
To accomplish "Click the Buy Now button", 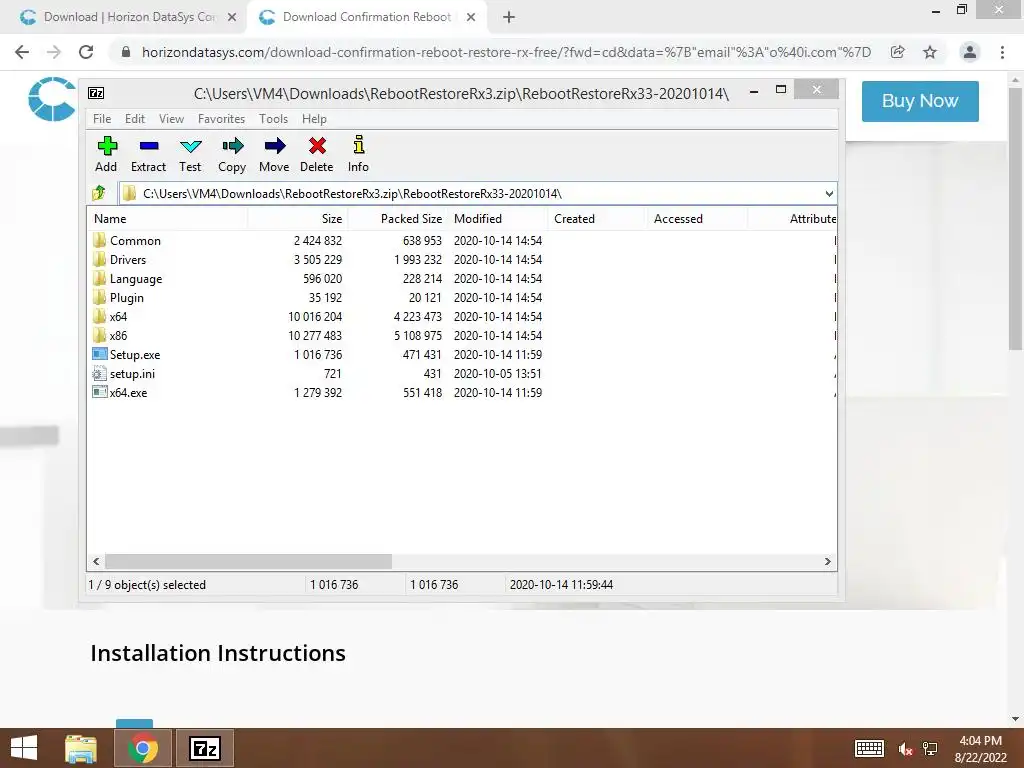I will (x=920, y=101).
